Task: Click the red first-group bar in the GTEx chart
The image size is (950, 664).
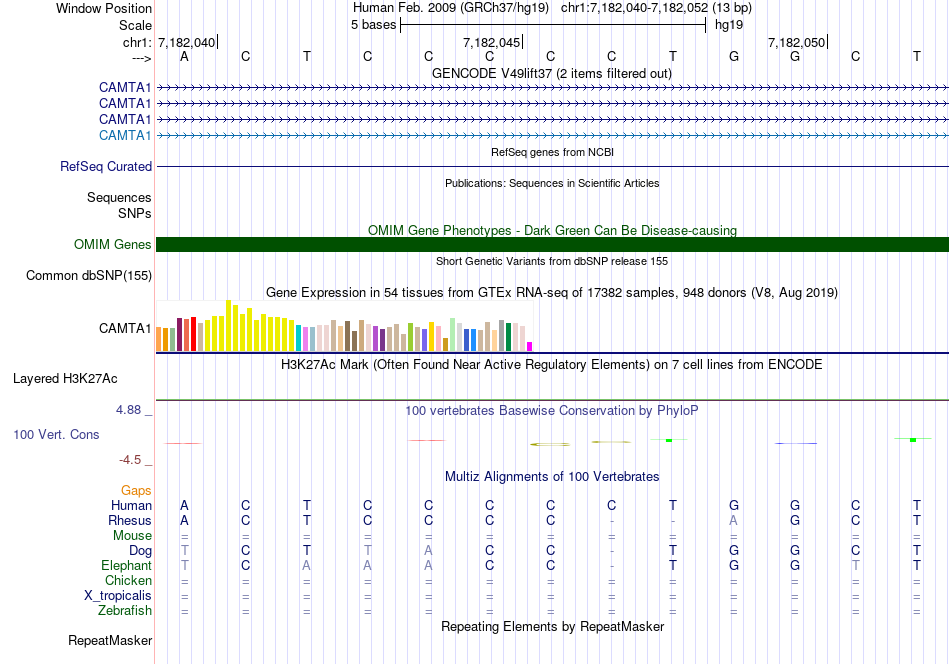Action: [x=193, y=334]
